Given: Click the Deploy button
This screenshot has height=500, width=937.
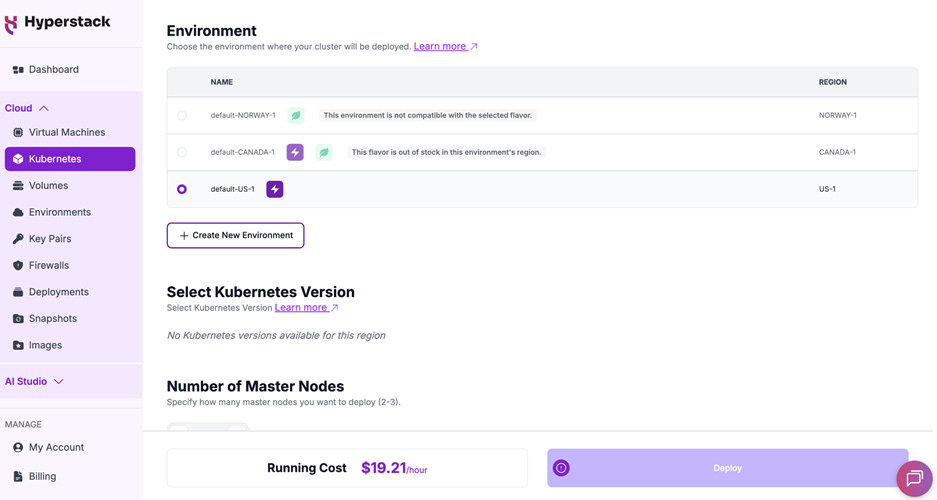Looking at the screenshot, I should 727,468.
